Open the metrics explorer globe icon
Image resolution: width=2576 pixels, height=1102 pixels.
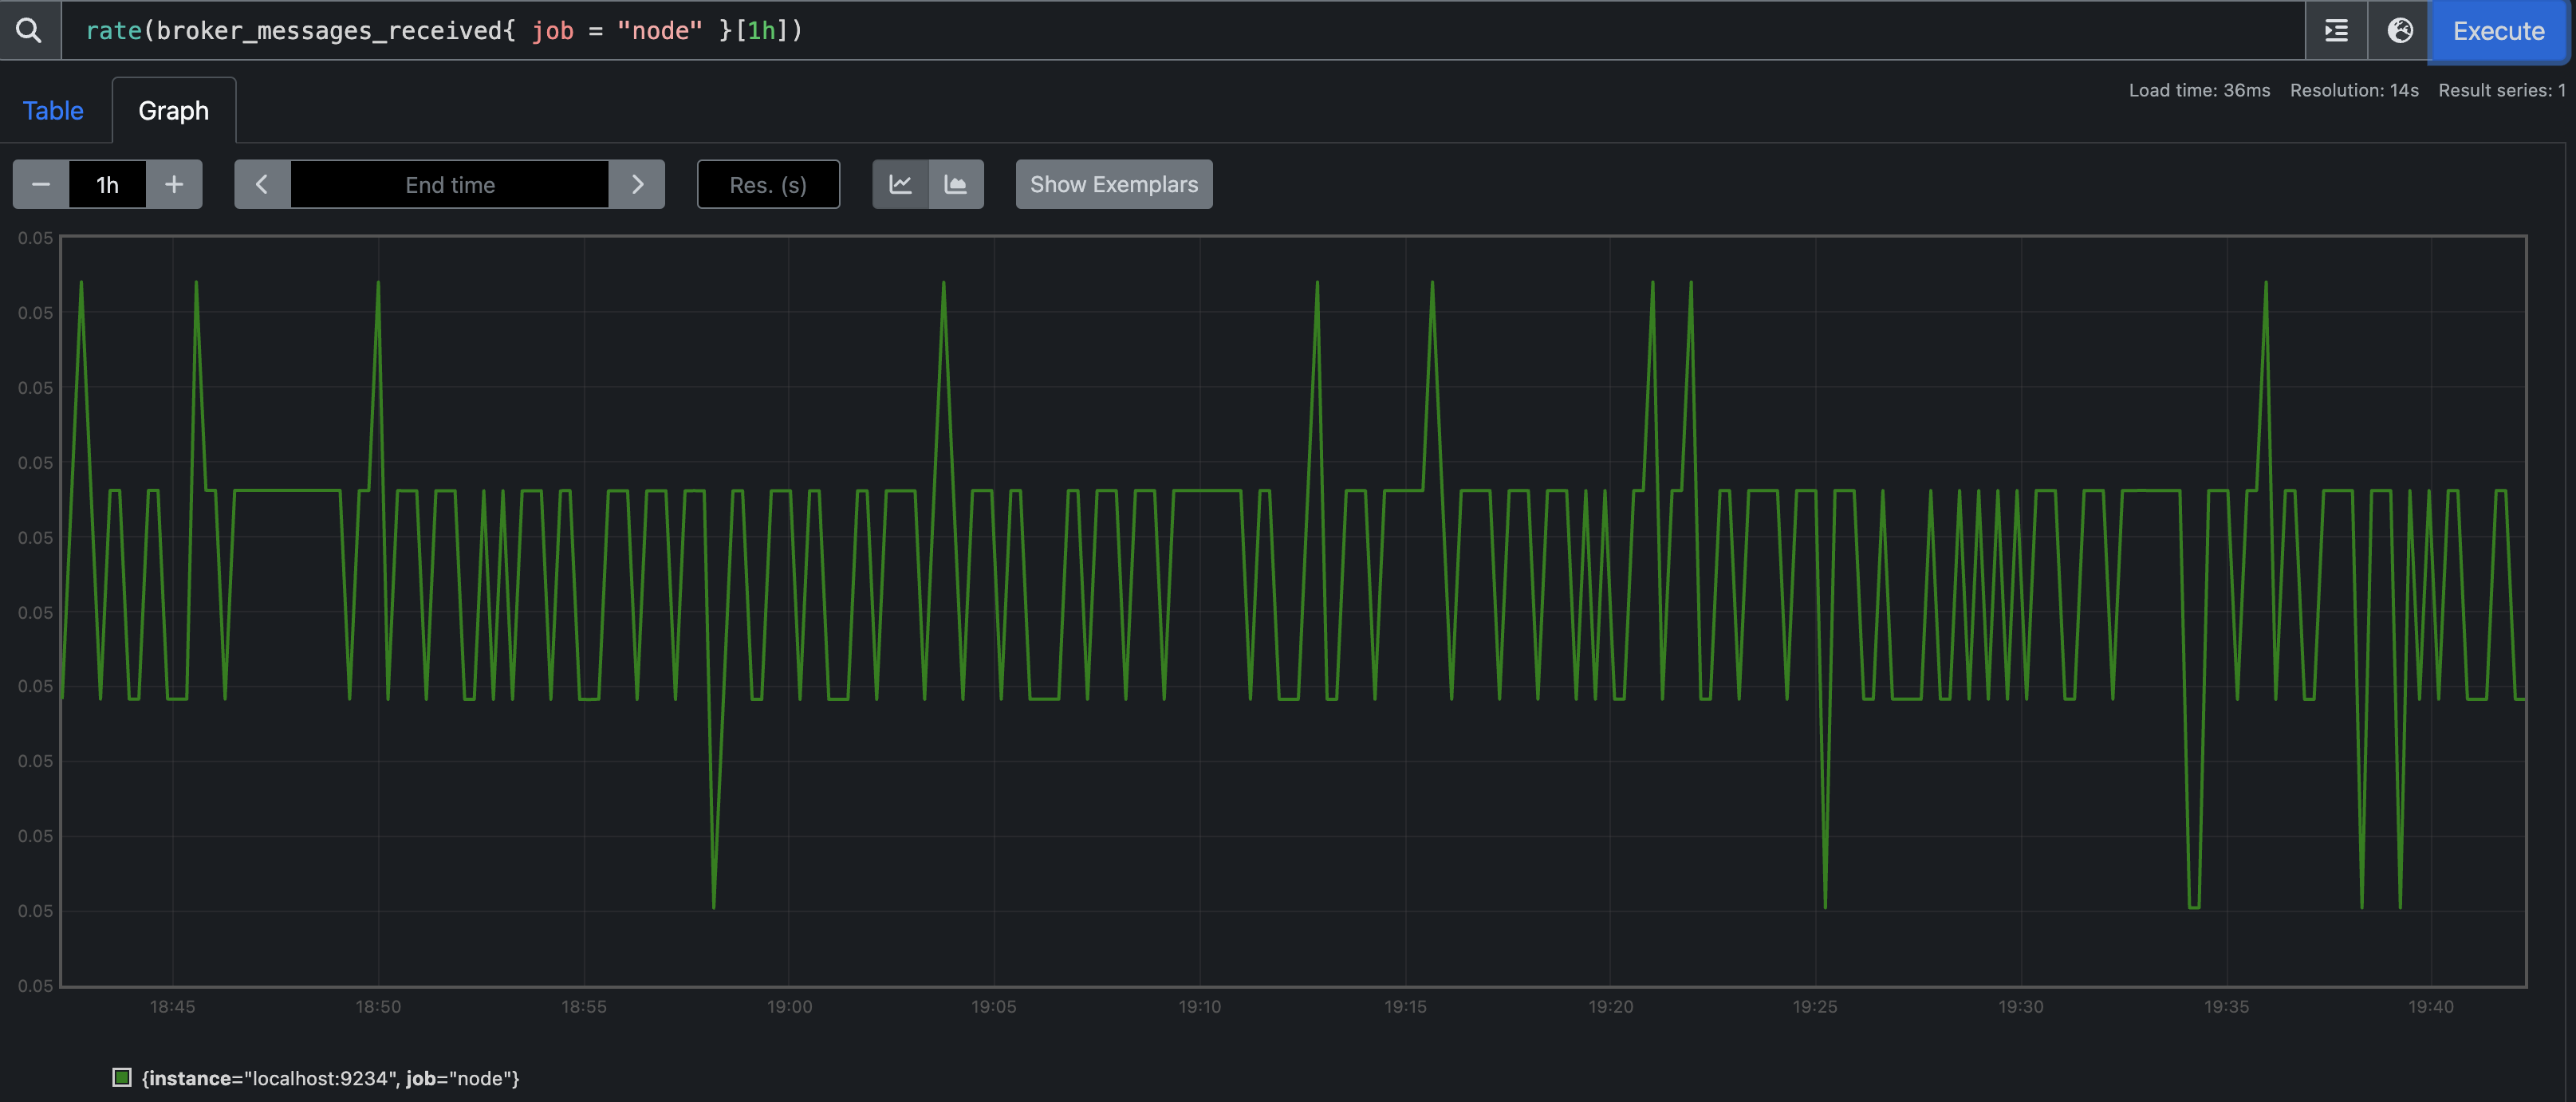pos(2399,30)
